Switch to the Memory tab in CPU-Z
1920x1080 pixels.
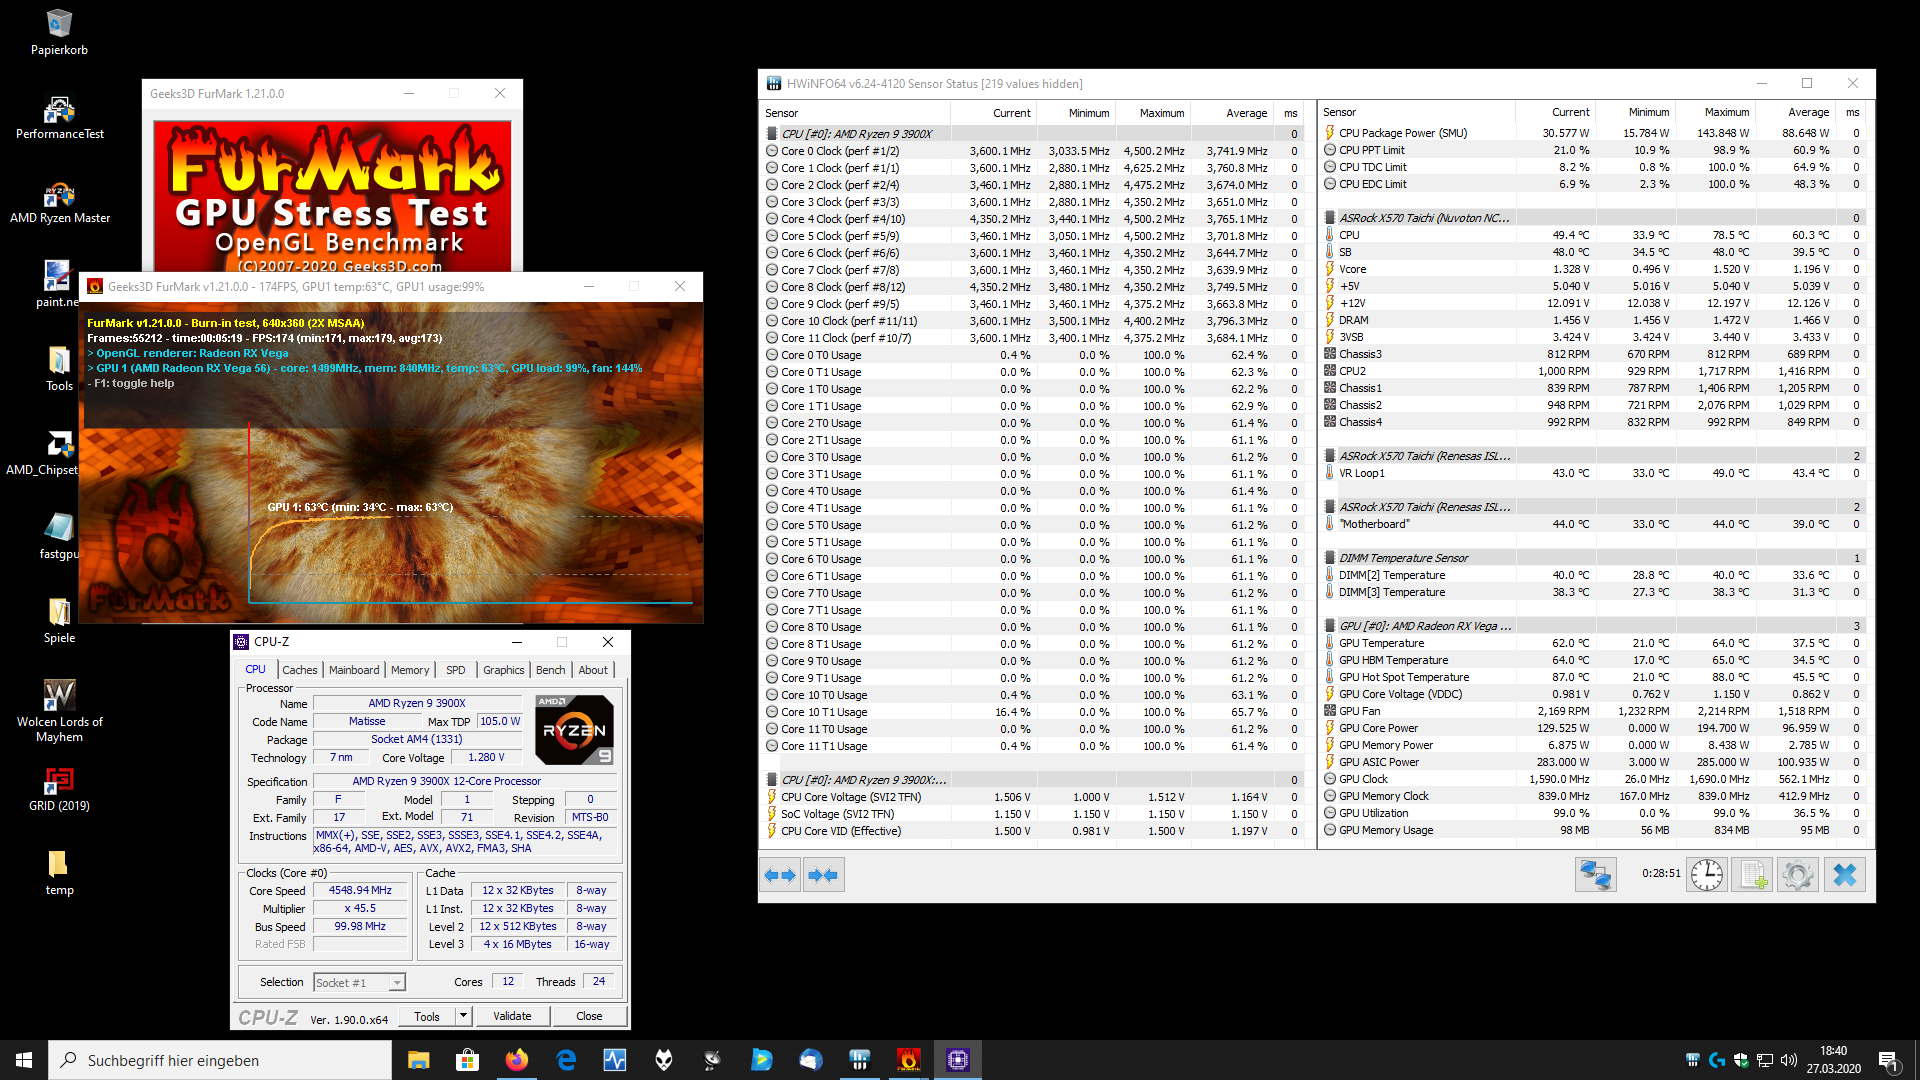(x=410, y=670)
